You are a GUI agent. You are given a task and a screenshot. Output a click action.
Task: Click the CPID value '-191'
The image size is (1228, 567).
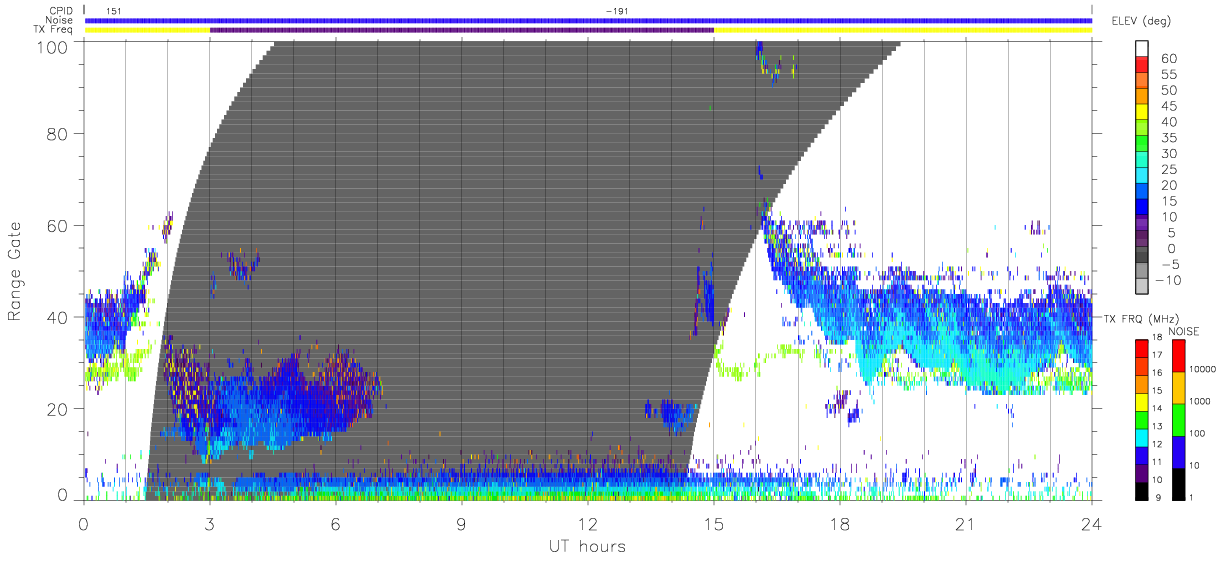click(x=617, y=11)
